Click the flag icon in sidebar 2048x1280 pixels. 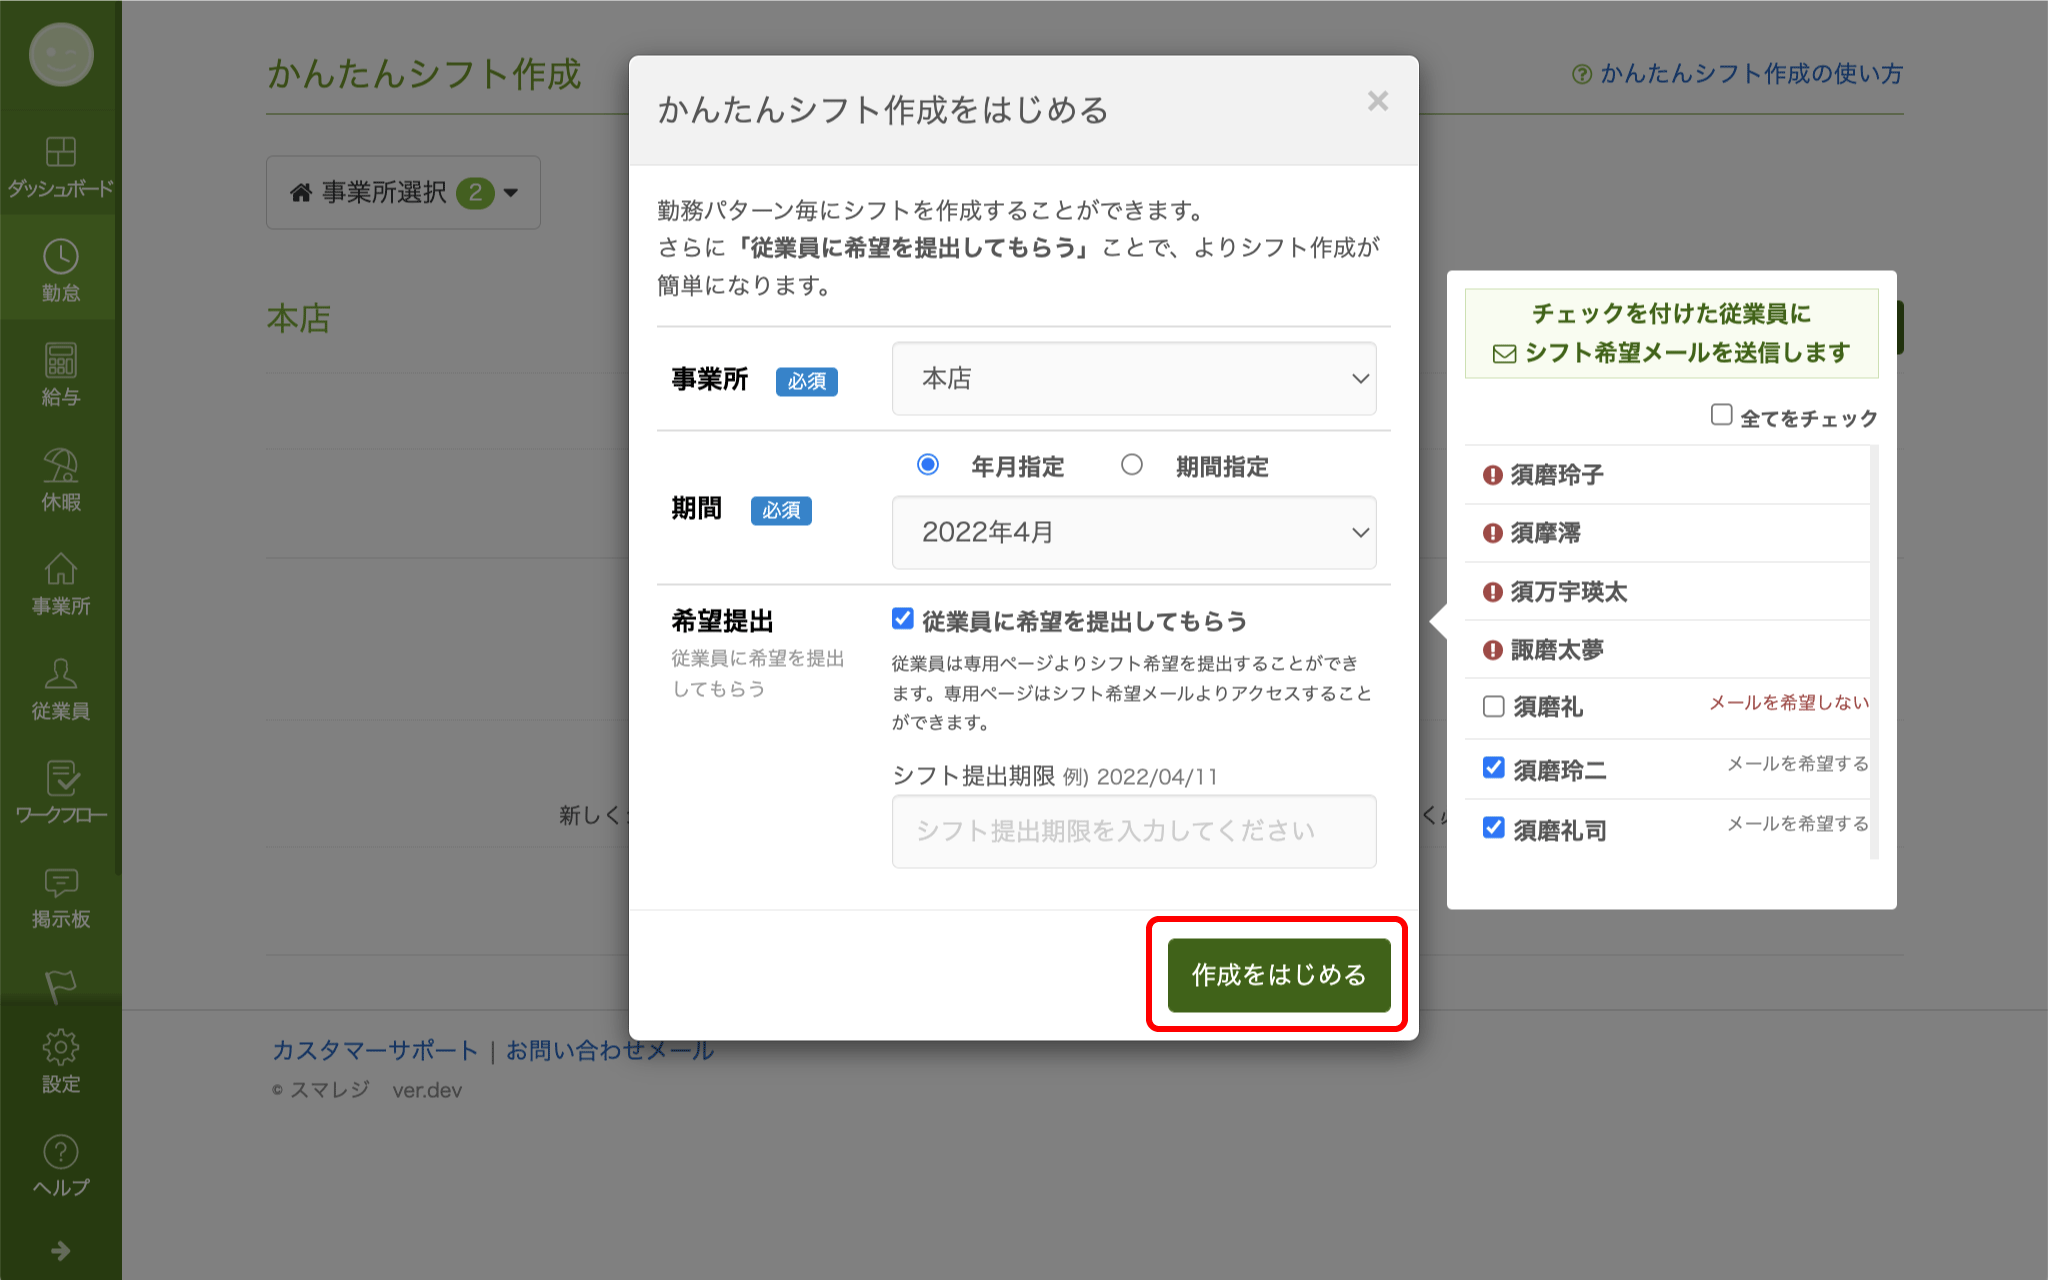pos(61,986)
